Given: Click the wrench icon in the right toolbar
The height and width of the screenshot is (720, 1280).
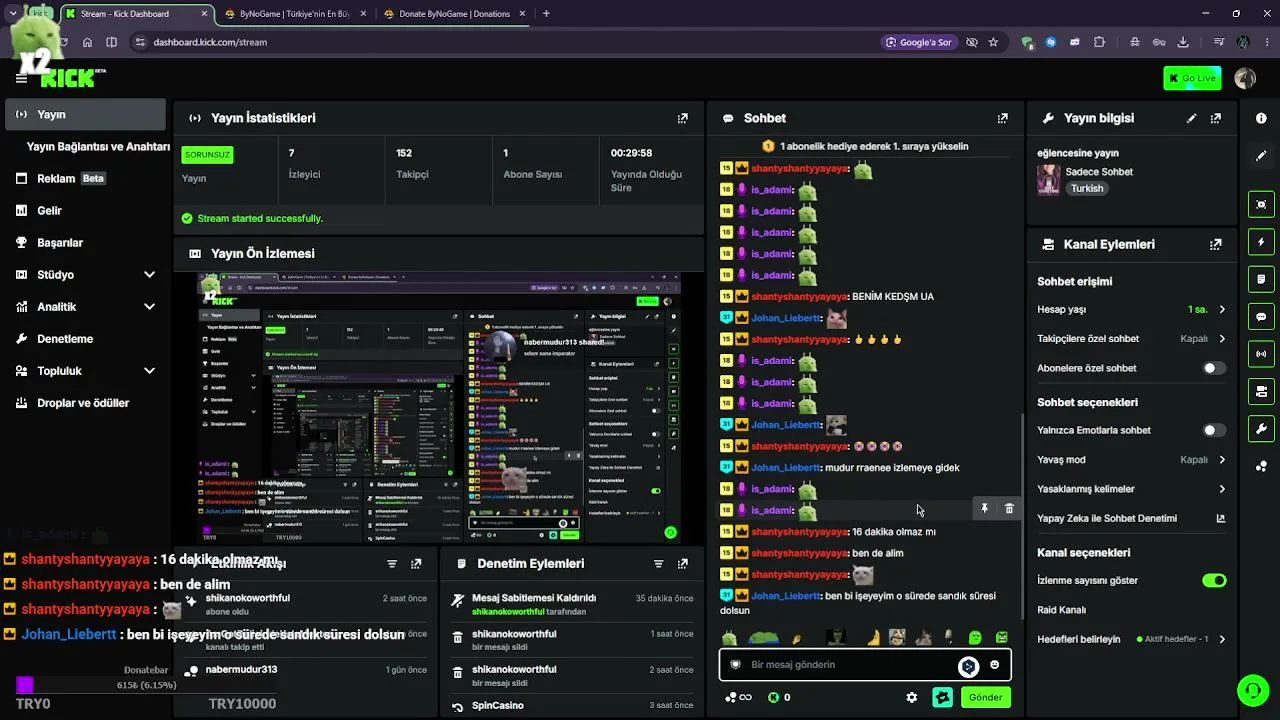Looking at the screenshot, I should click(1261, 429).
